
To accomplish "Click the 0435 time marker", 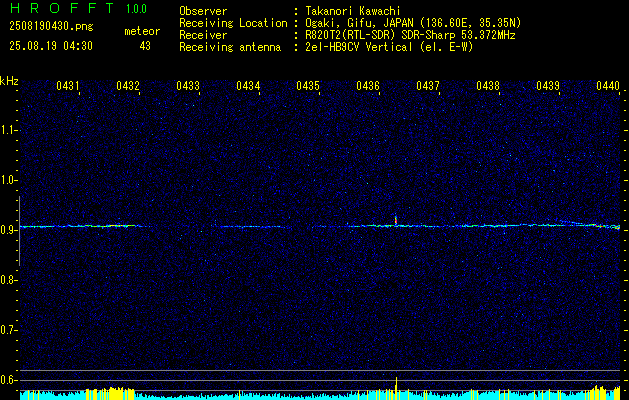I will tap(308, 85).
